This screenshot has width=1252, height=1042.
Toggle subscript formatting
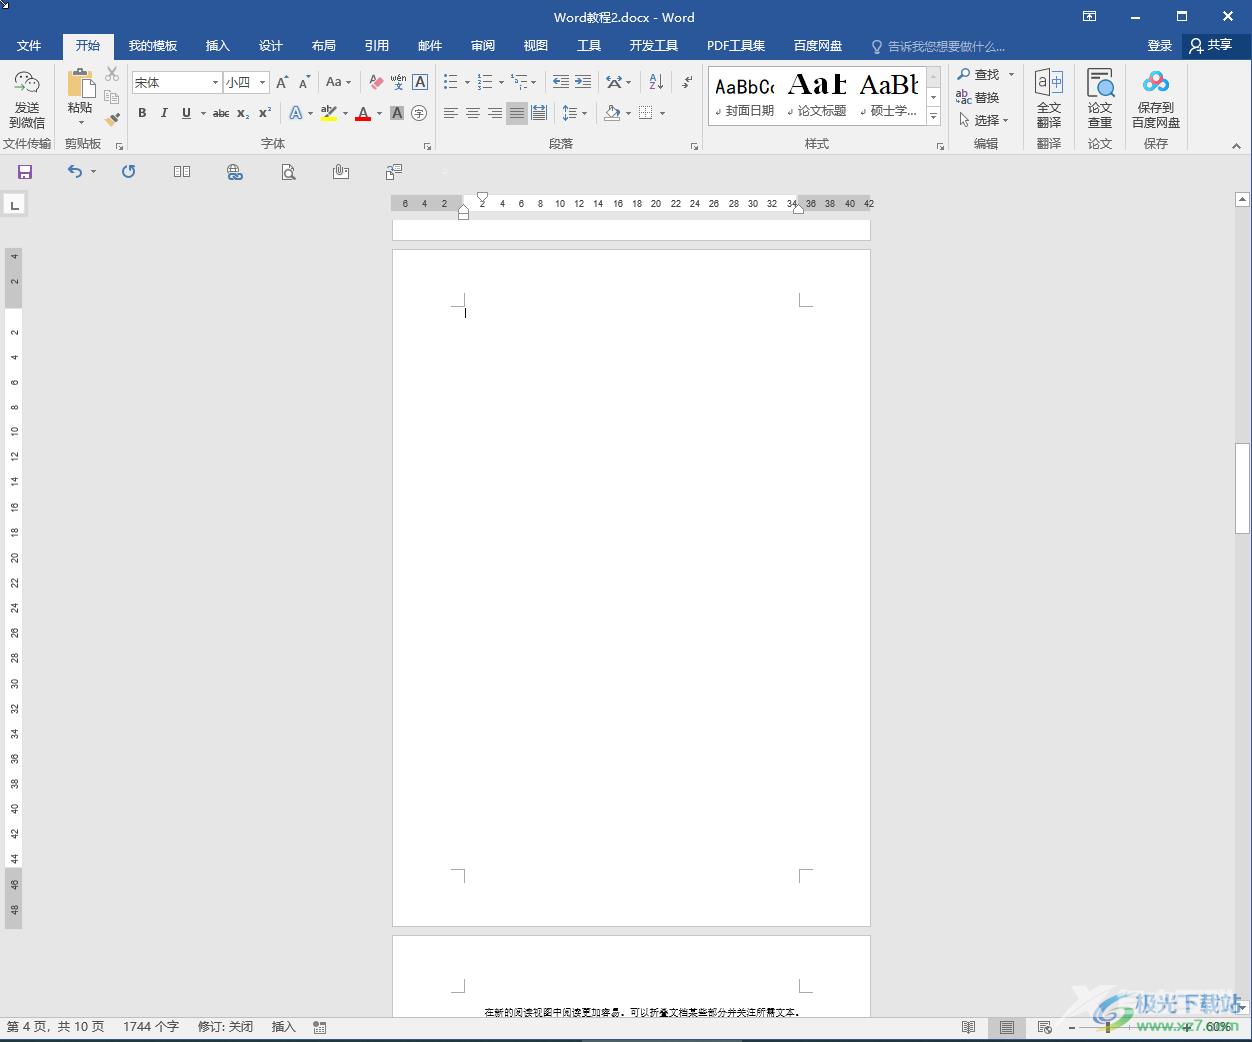pyautogui.click(x=243, y=113)
